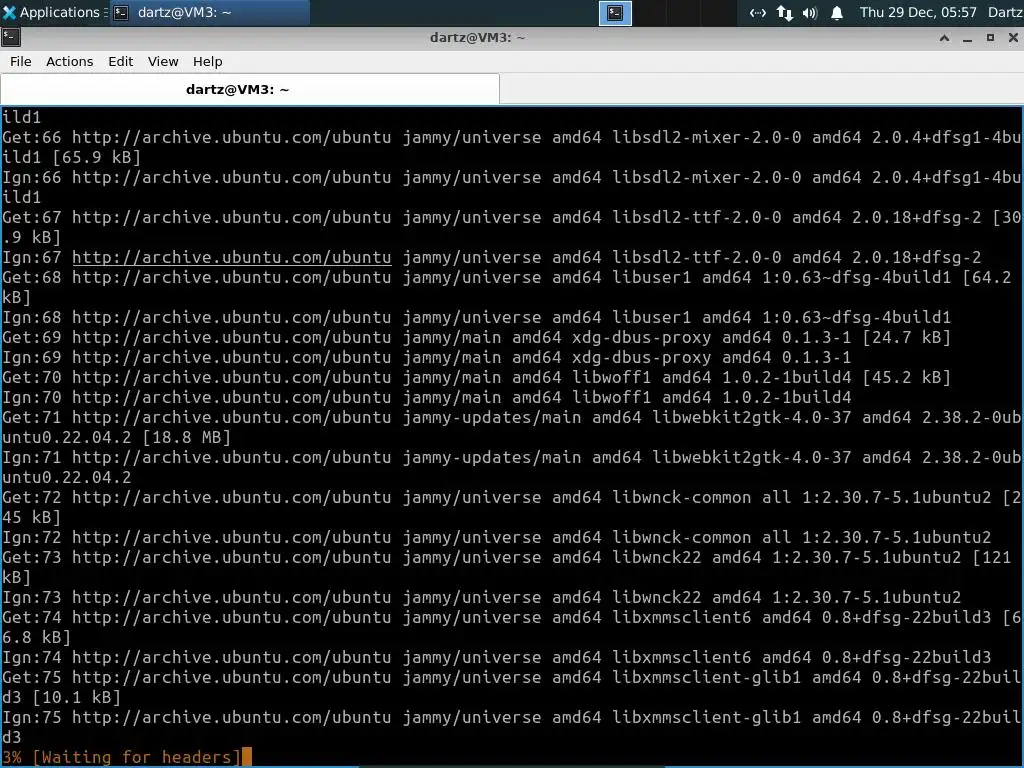Open the Edit menu
Viewport: 1024px width, 768px height.
pos(120,61)
